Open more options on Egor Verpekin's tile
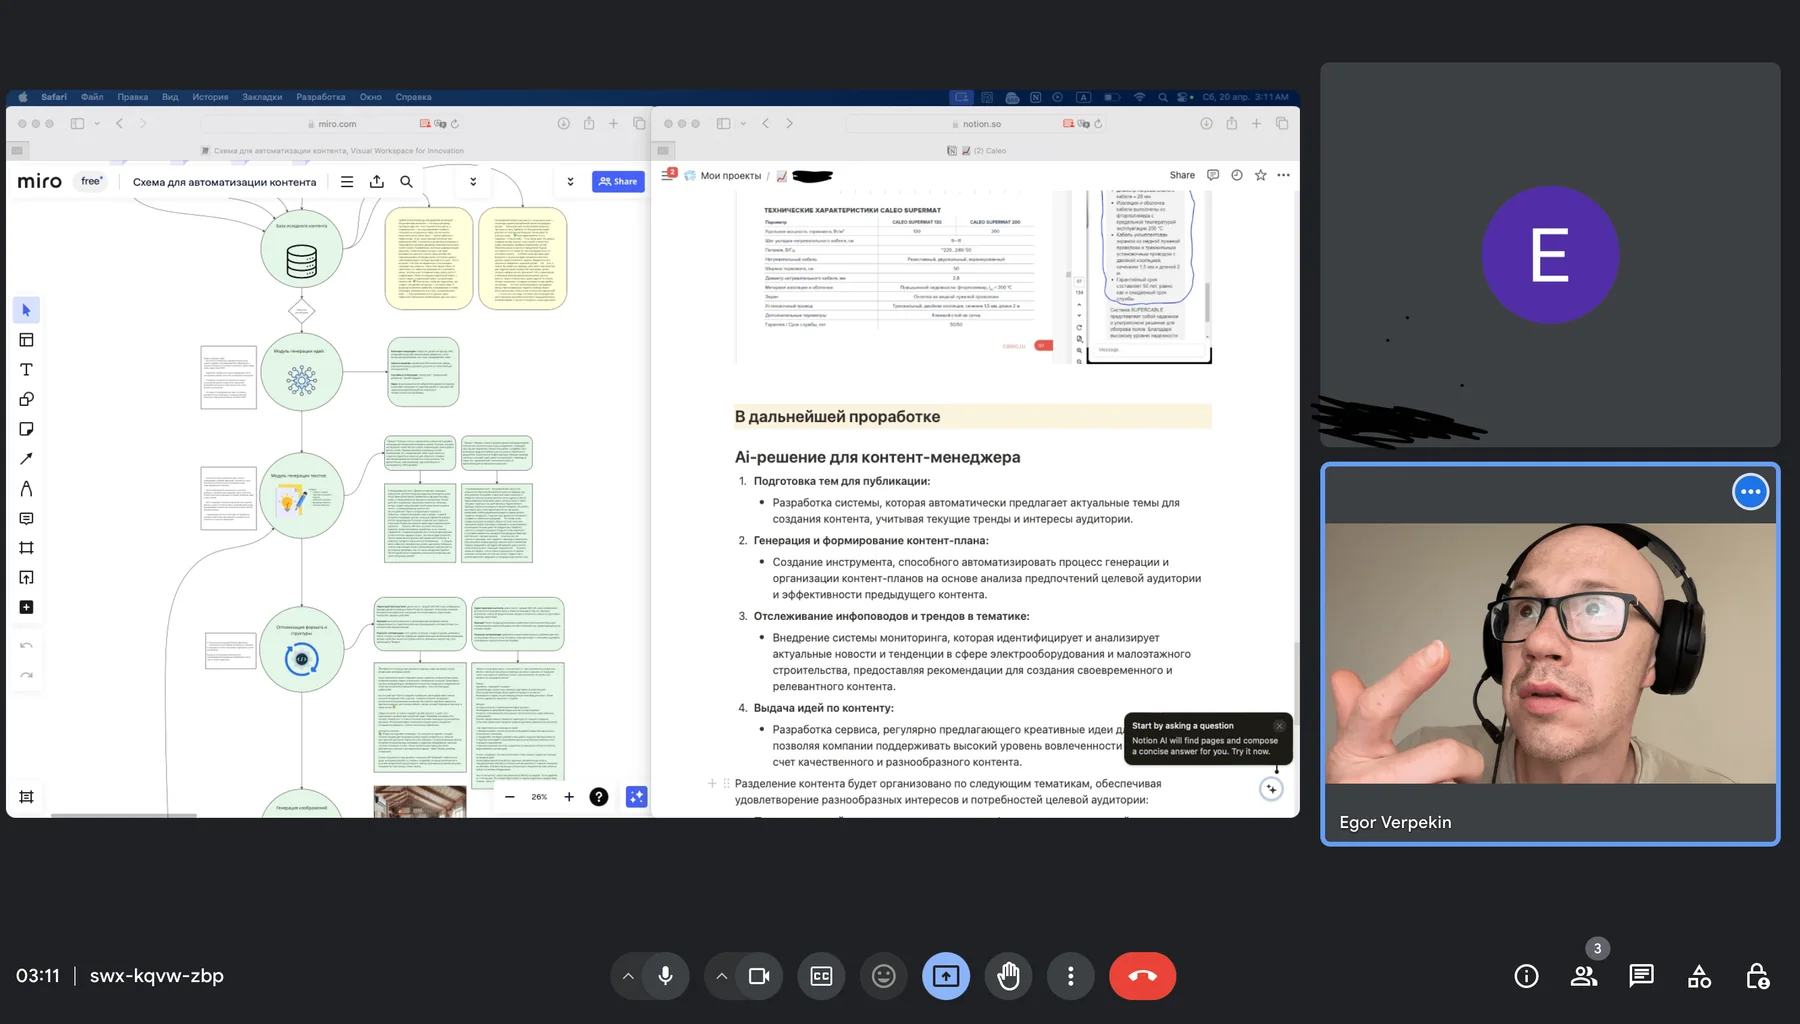Viewport: 1800px width, 1024px height. (x=1750, y=491)
